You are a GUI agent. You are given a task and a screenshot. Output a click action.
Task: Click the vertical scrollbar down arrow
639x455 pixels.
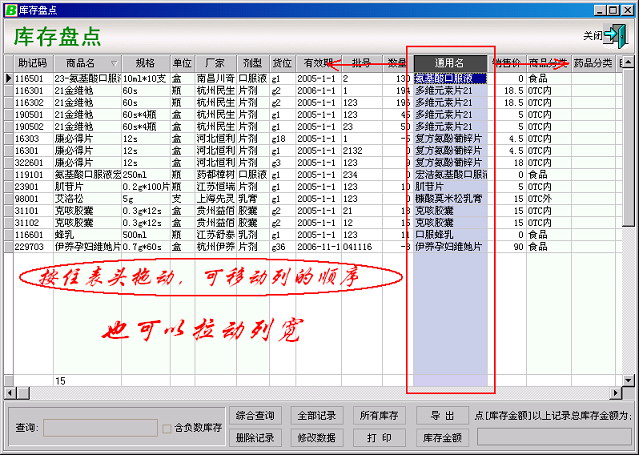tap(630, 379)
